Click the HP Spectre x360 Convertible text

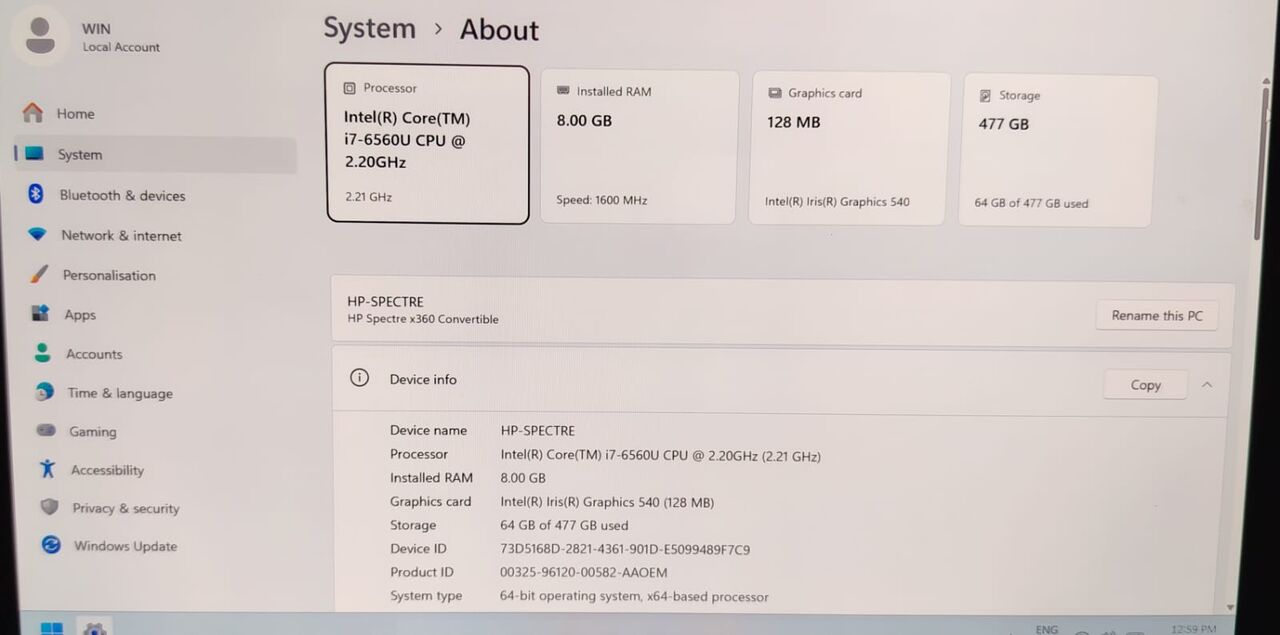pyautogui.click(x=423, y=319)
